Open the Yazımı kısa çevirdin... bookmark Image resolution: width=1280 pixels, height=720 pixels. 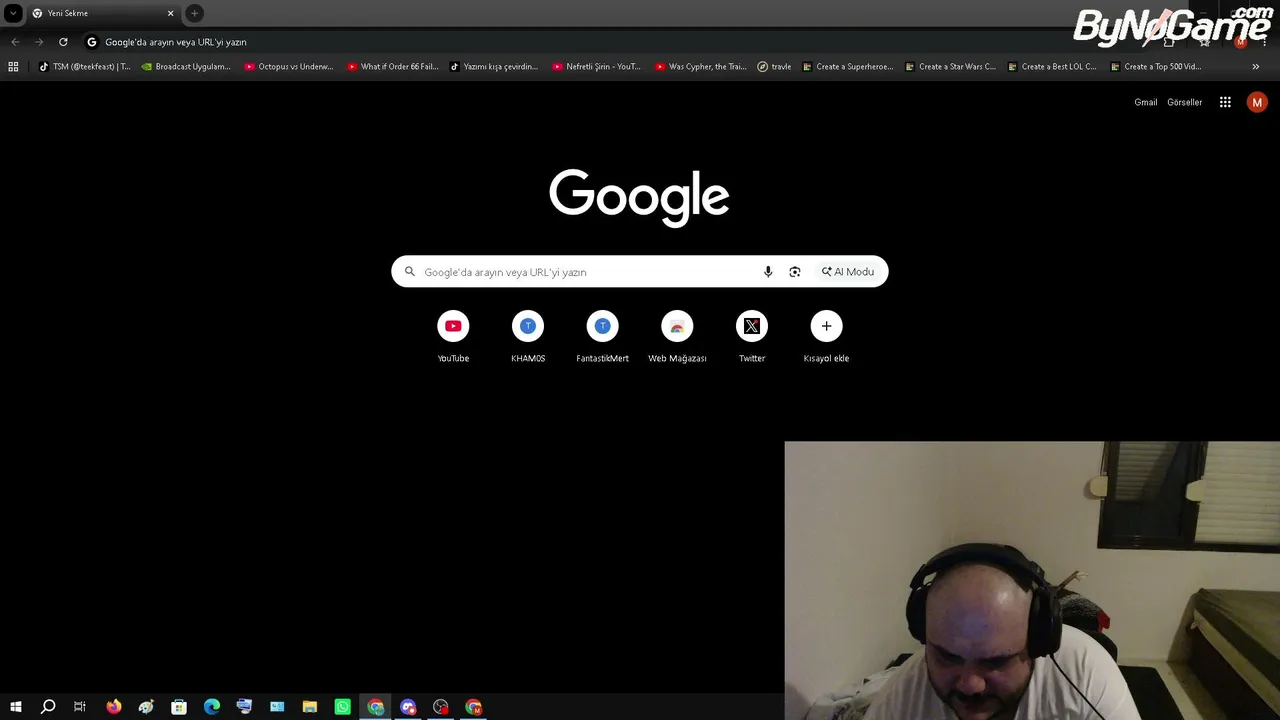click(495, 67)
